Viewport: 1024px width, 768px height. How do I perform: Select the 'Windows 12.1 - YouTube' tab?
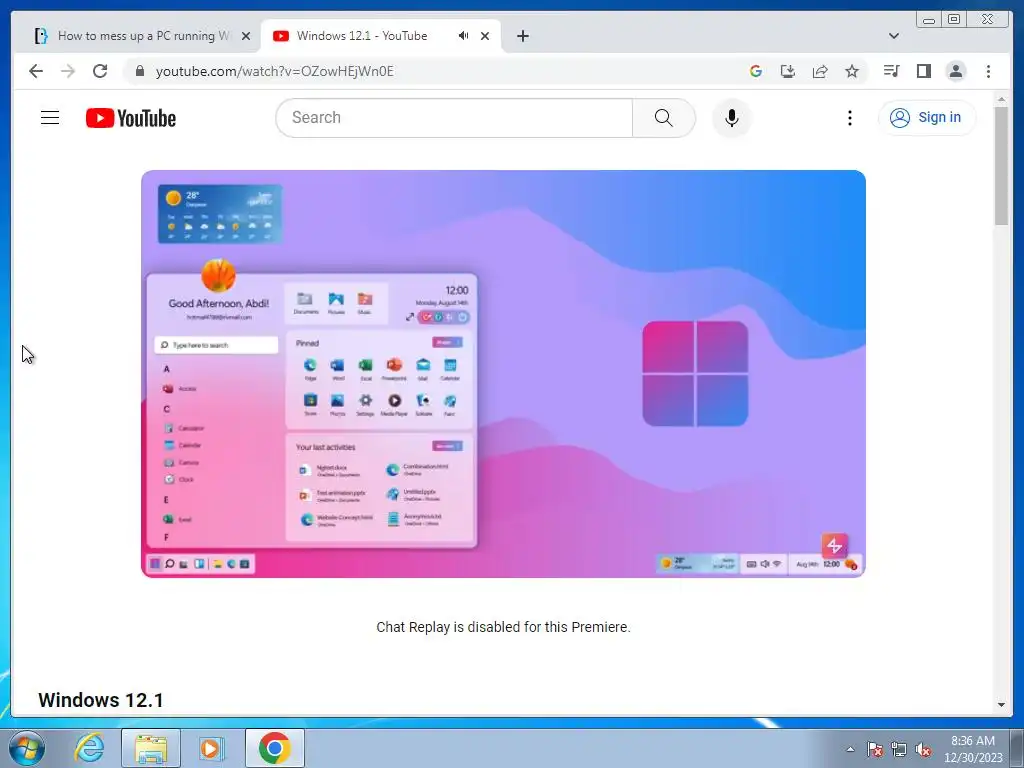point(362,36)
